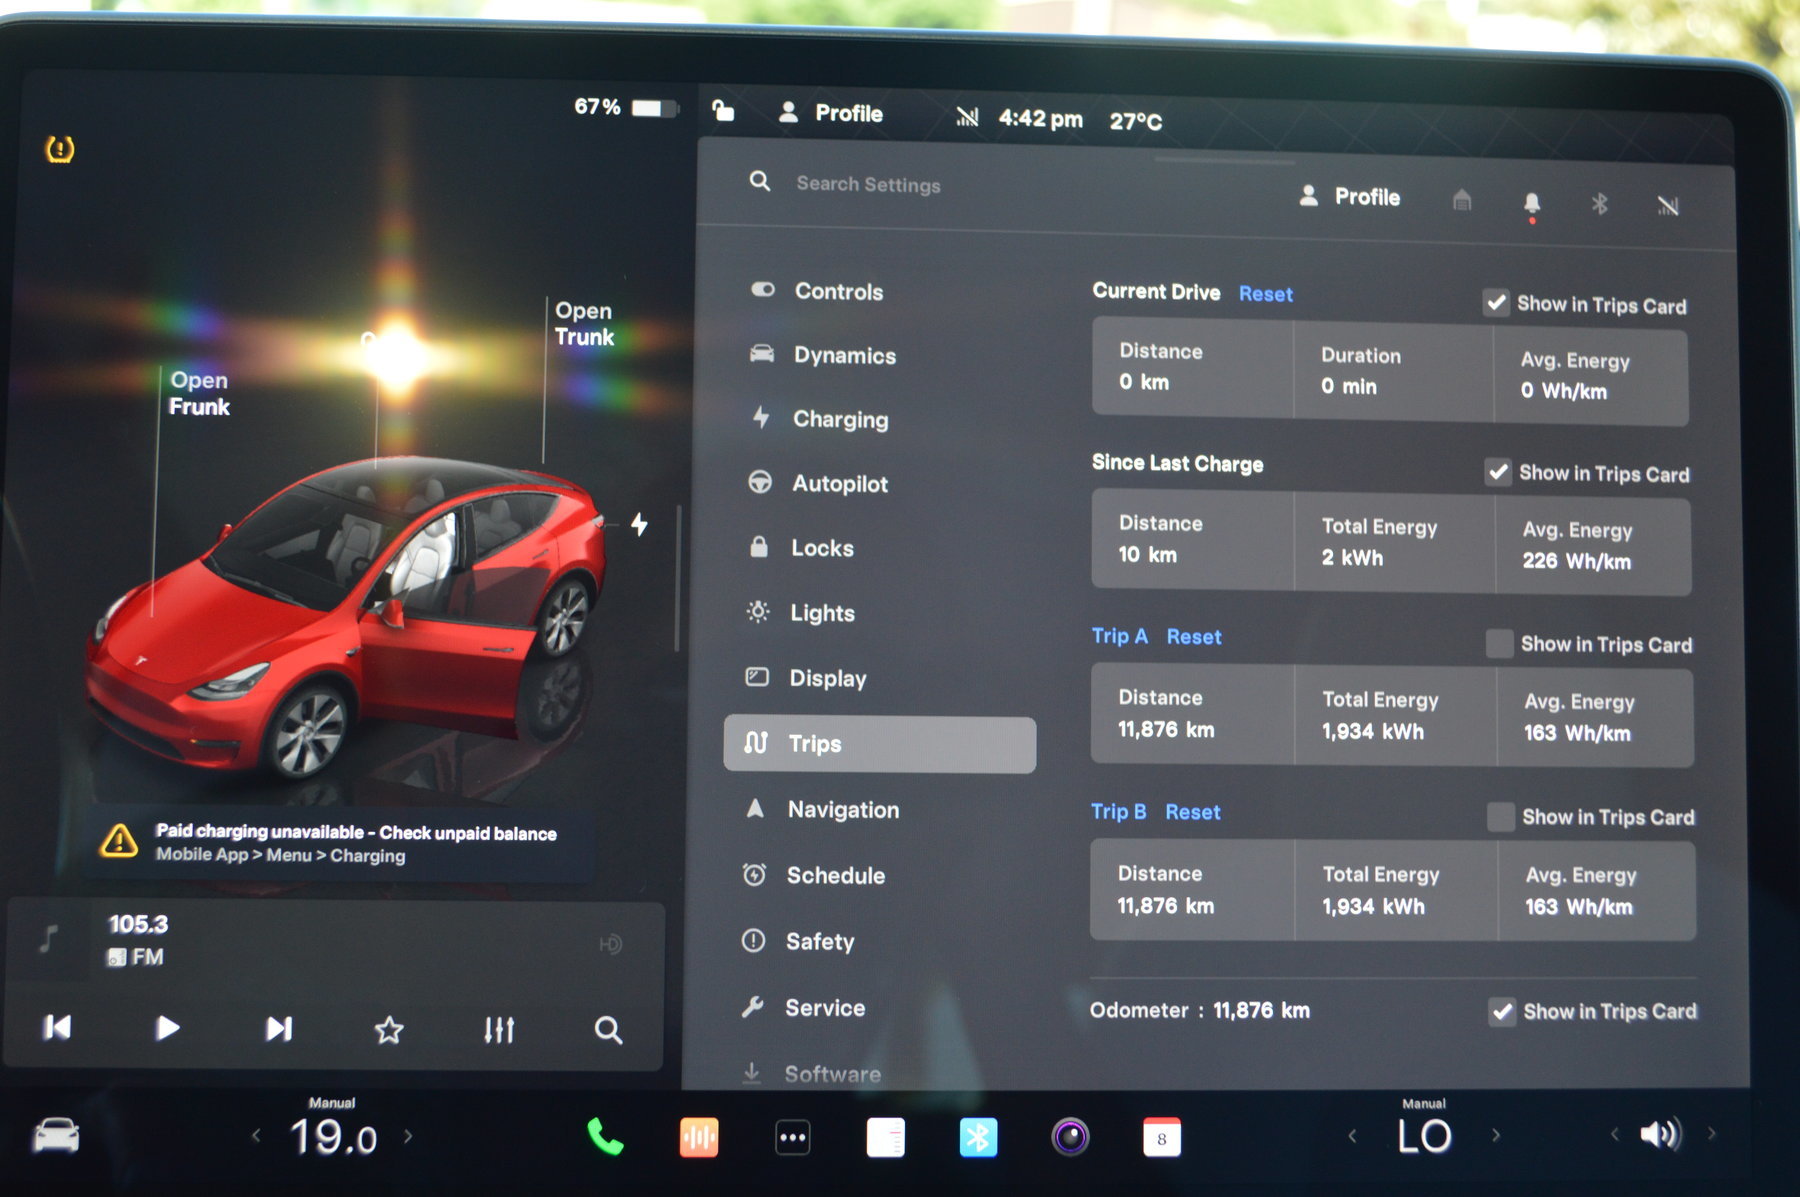Open the all apps three-dots launcher
This screenshot has height=1197, width=1800.
click(x=792, y=1138)
